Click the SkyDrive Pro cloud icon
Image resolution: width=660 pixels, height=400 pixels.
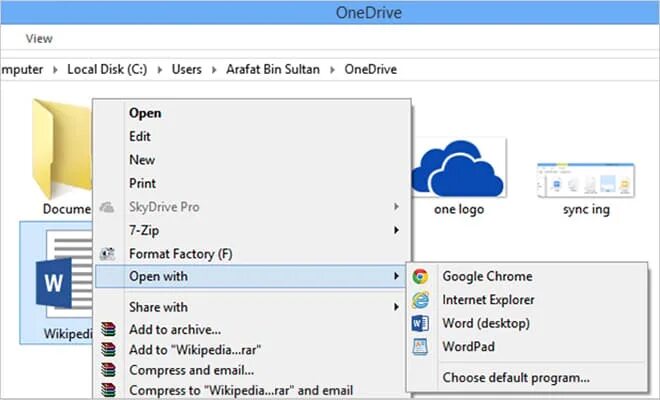point(107,207)
